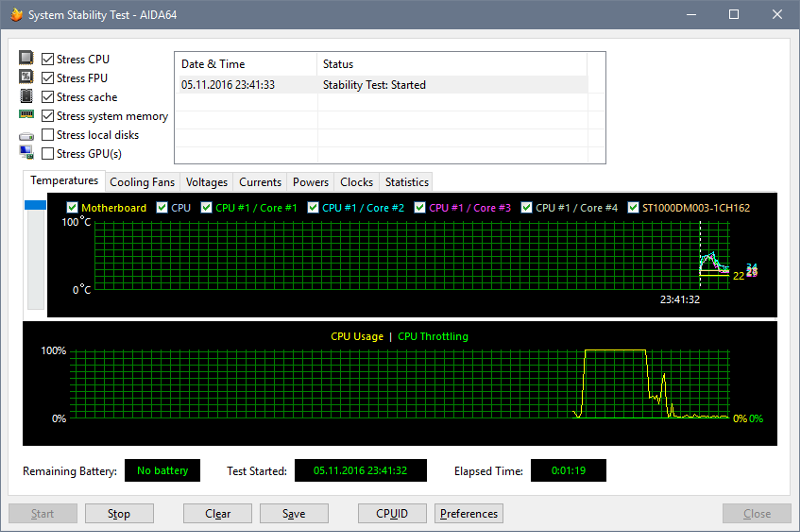
Task: Click the blue graph scale slider beside temperature graph
Action: [x=35, y=205]
